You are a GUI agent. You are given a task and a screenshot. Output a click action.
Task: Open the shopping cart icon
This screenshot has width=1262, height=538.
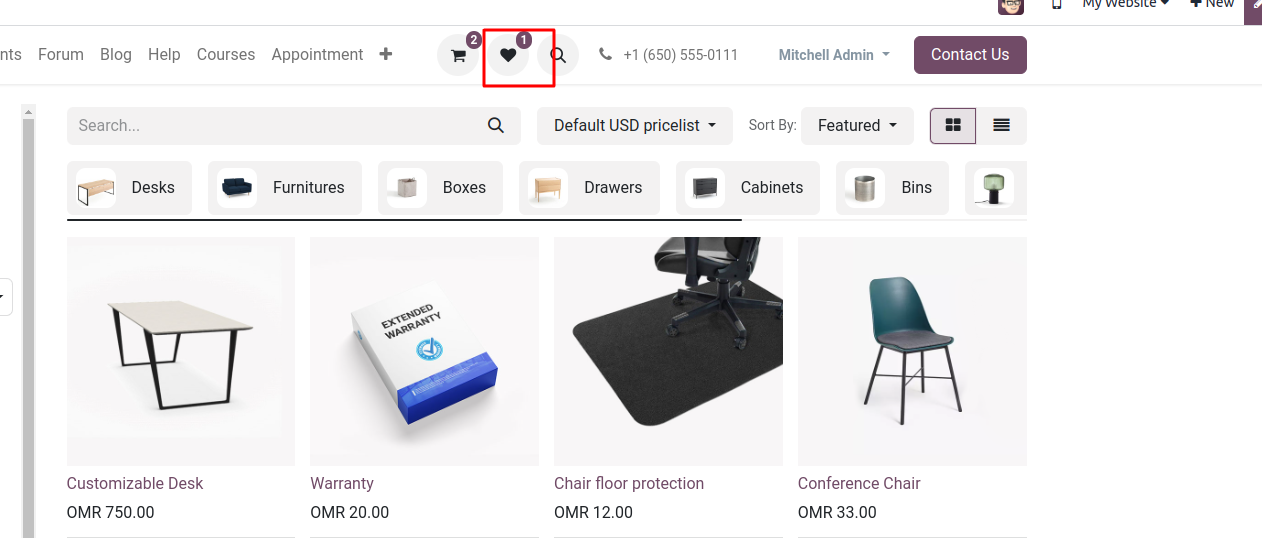(x=458, y=55)
